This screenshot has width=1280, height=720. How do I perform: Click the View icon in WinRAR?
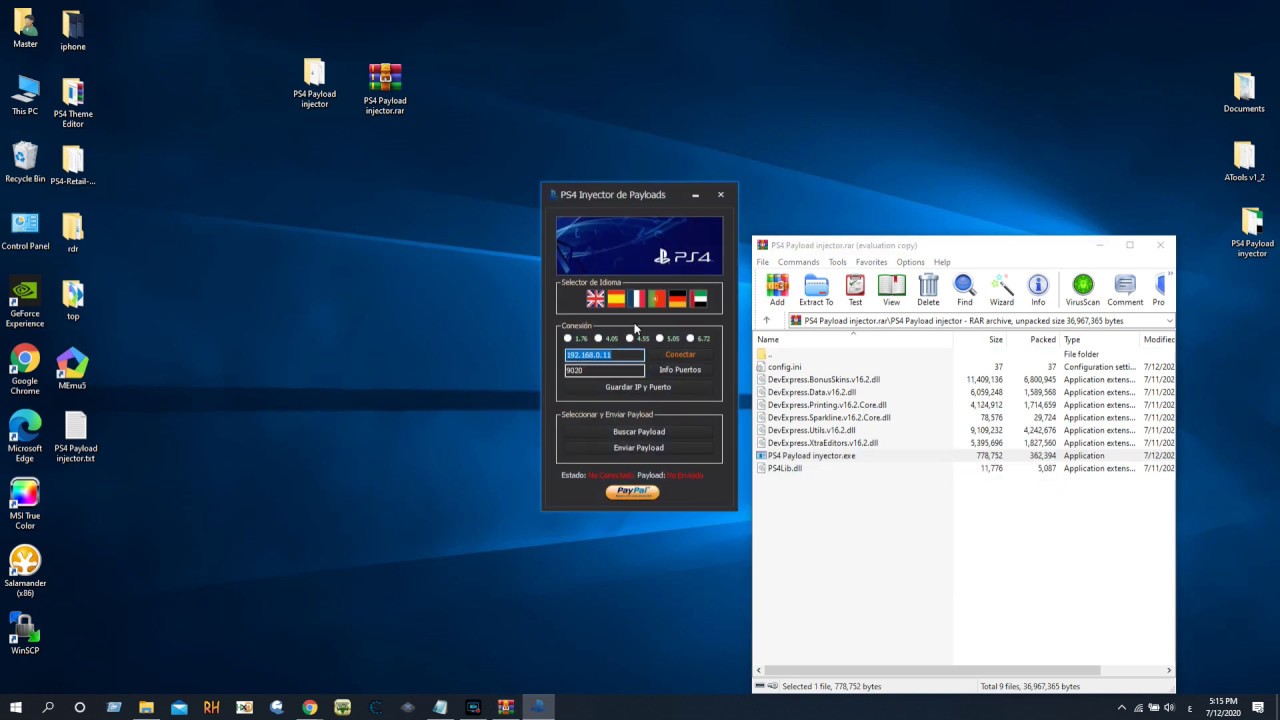[891, 290]
